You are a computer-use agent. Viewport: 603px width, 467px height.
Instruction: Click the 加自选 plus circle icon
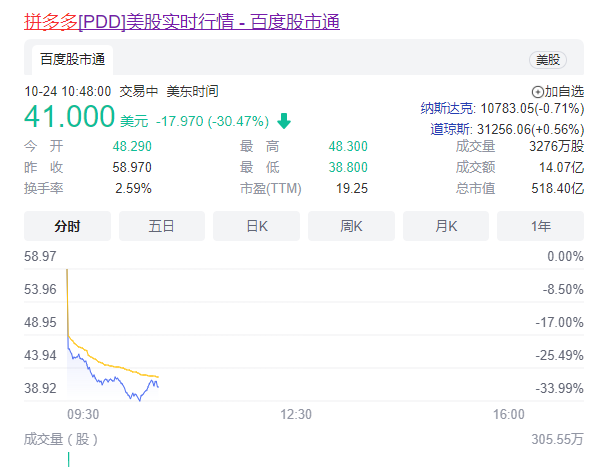[537, 91]
